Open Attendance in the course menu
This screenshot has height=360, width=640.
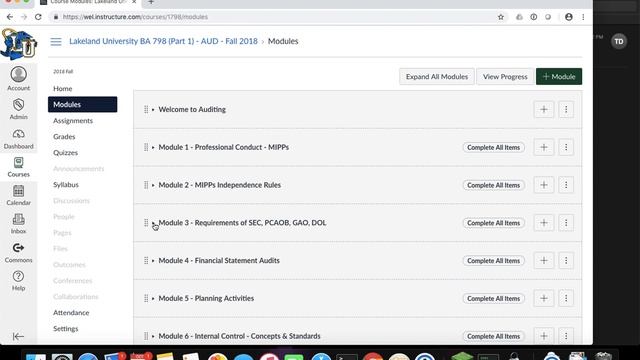[71, 313]
